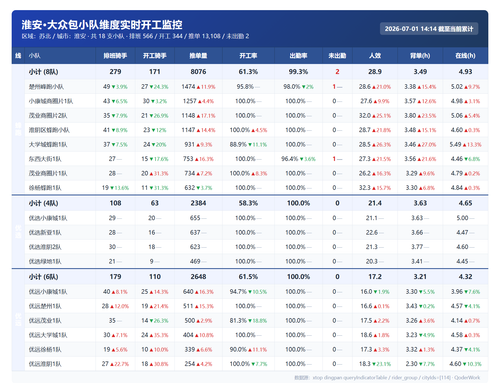
Task: Select the 优选淮阴2队 team name
Action: click(x=45, y=247)
